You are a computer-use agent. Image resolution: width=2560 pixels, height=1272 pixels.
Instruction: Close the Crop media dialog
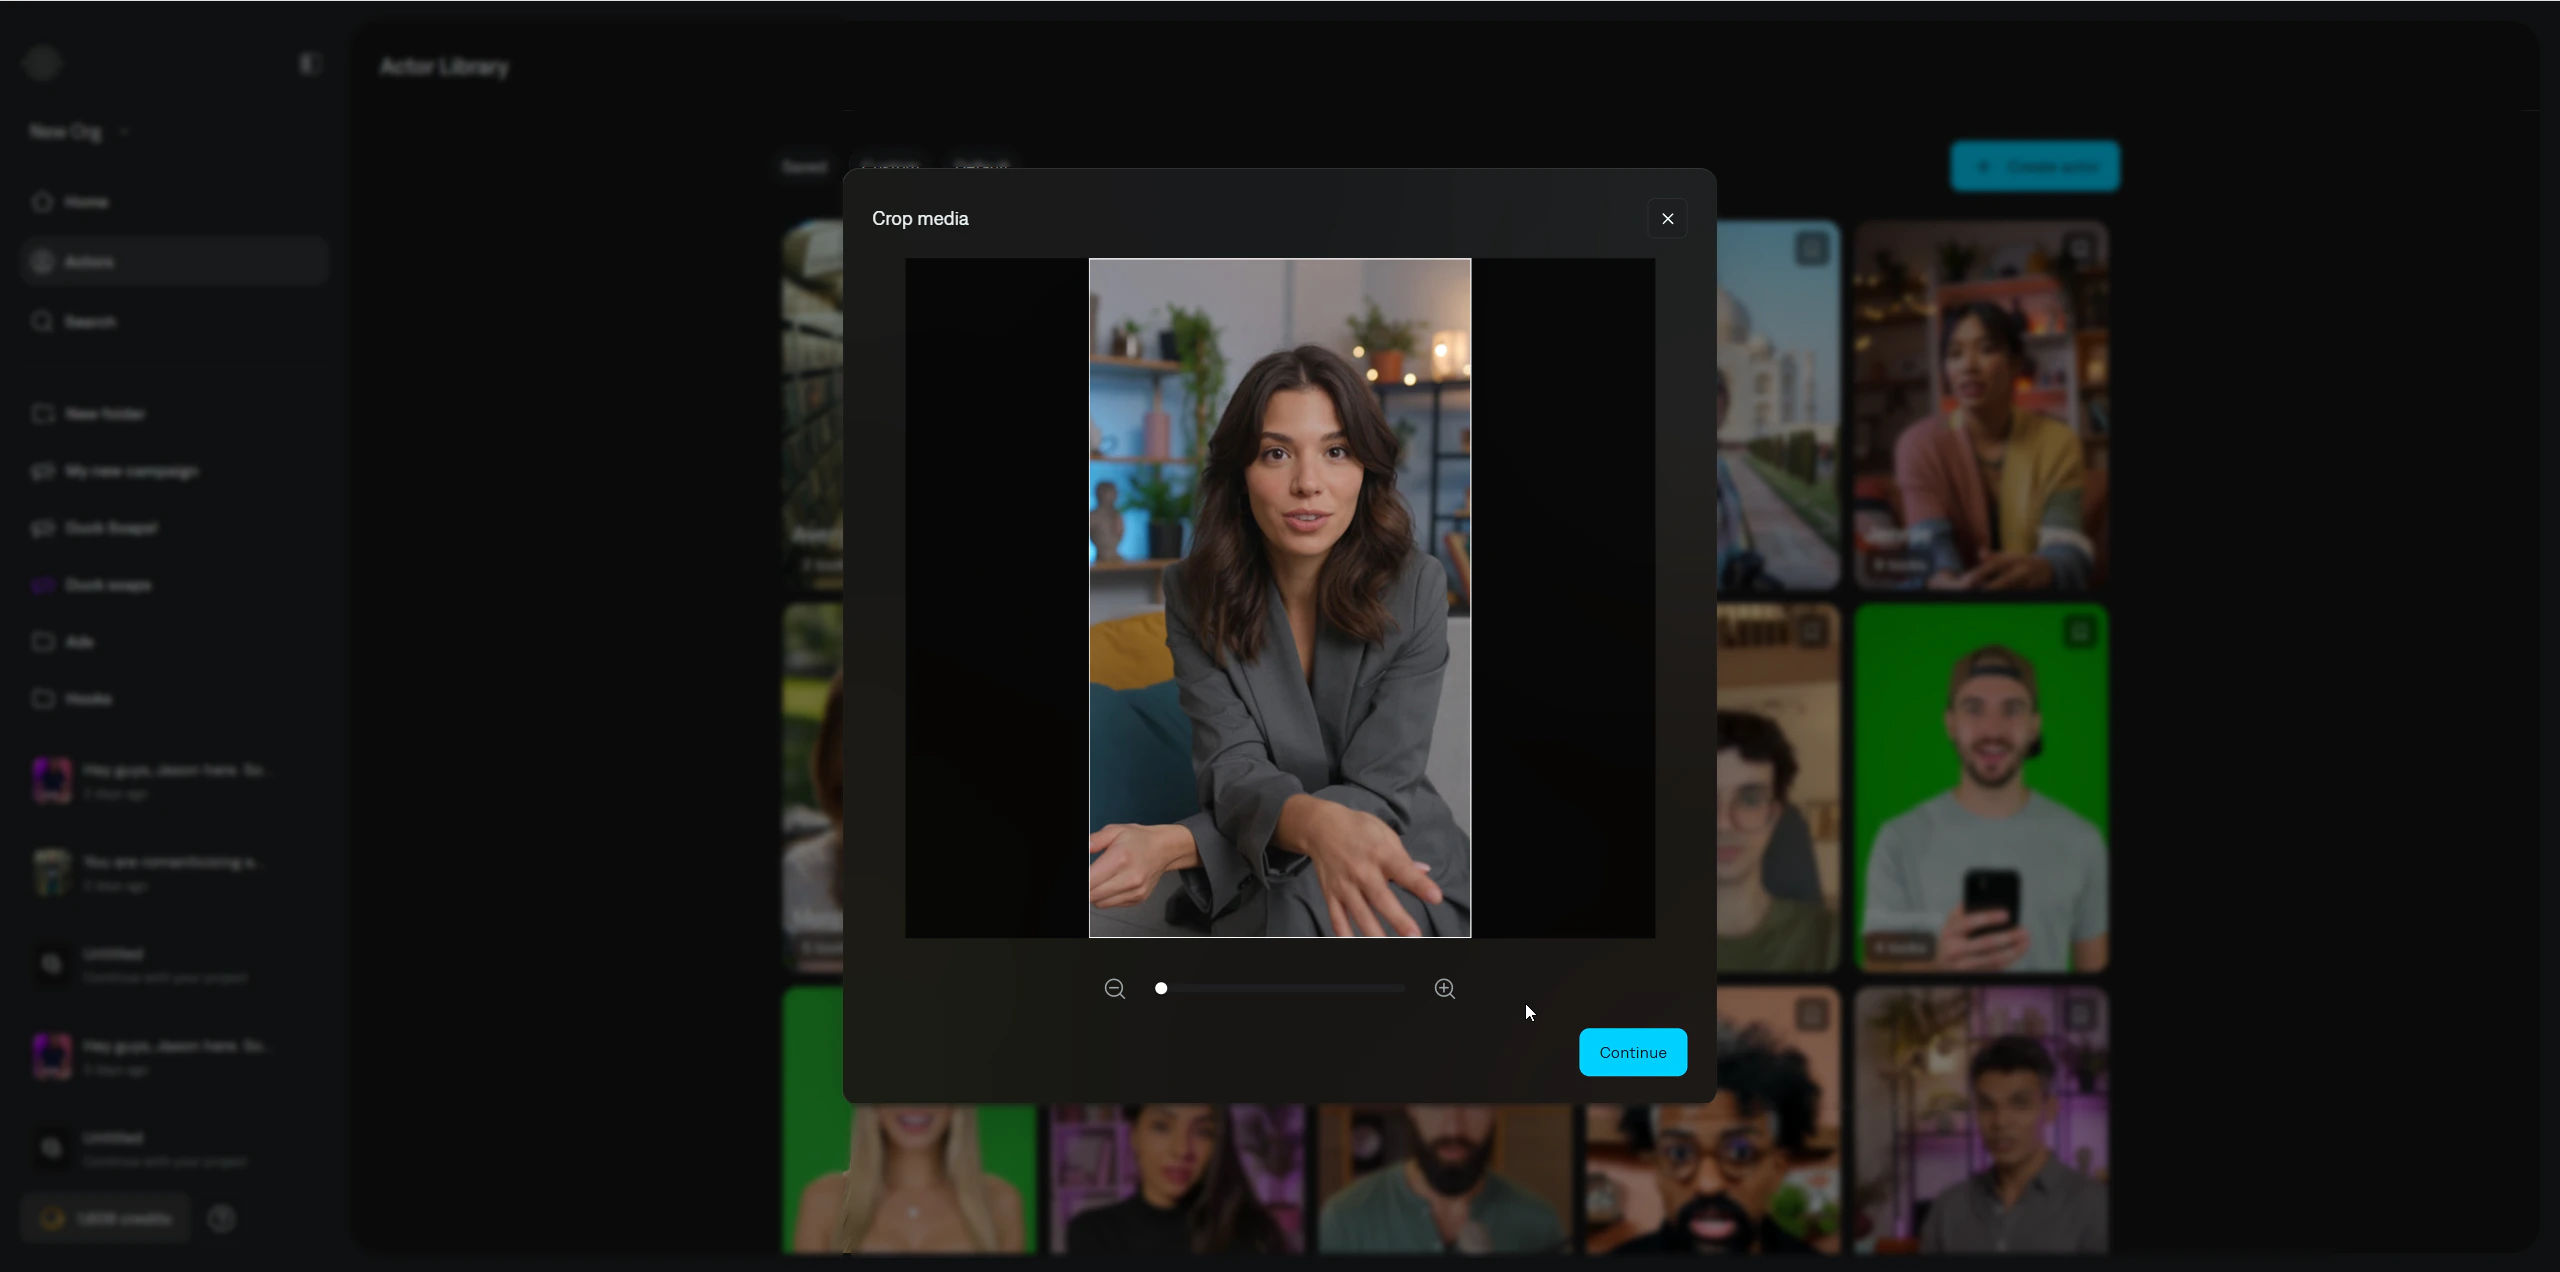pyautogui.click(x=1667, y=218)
